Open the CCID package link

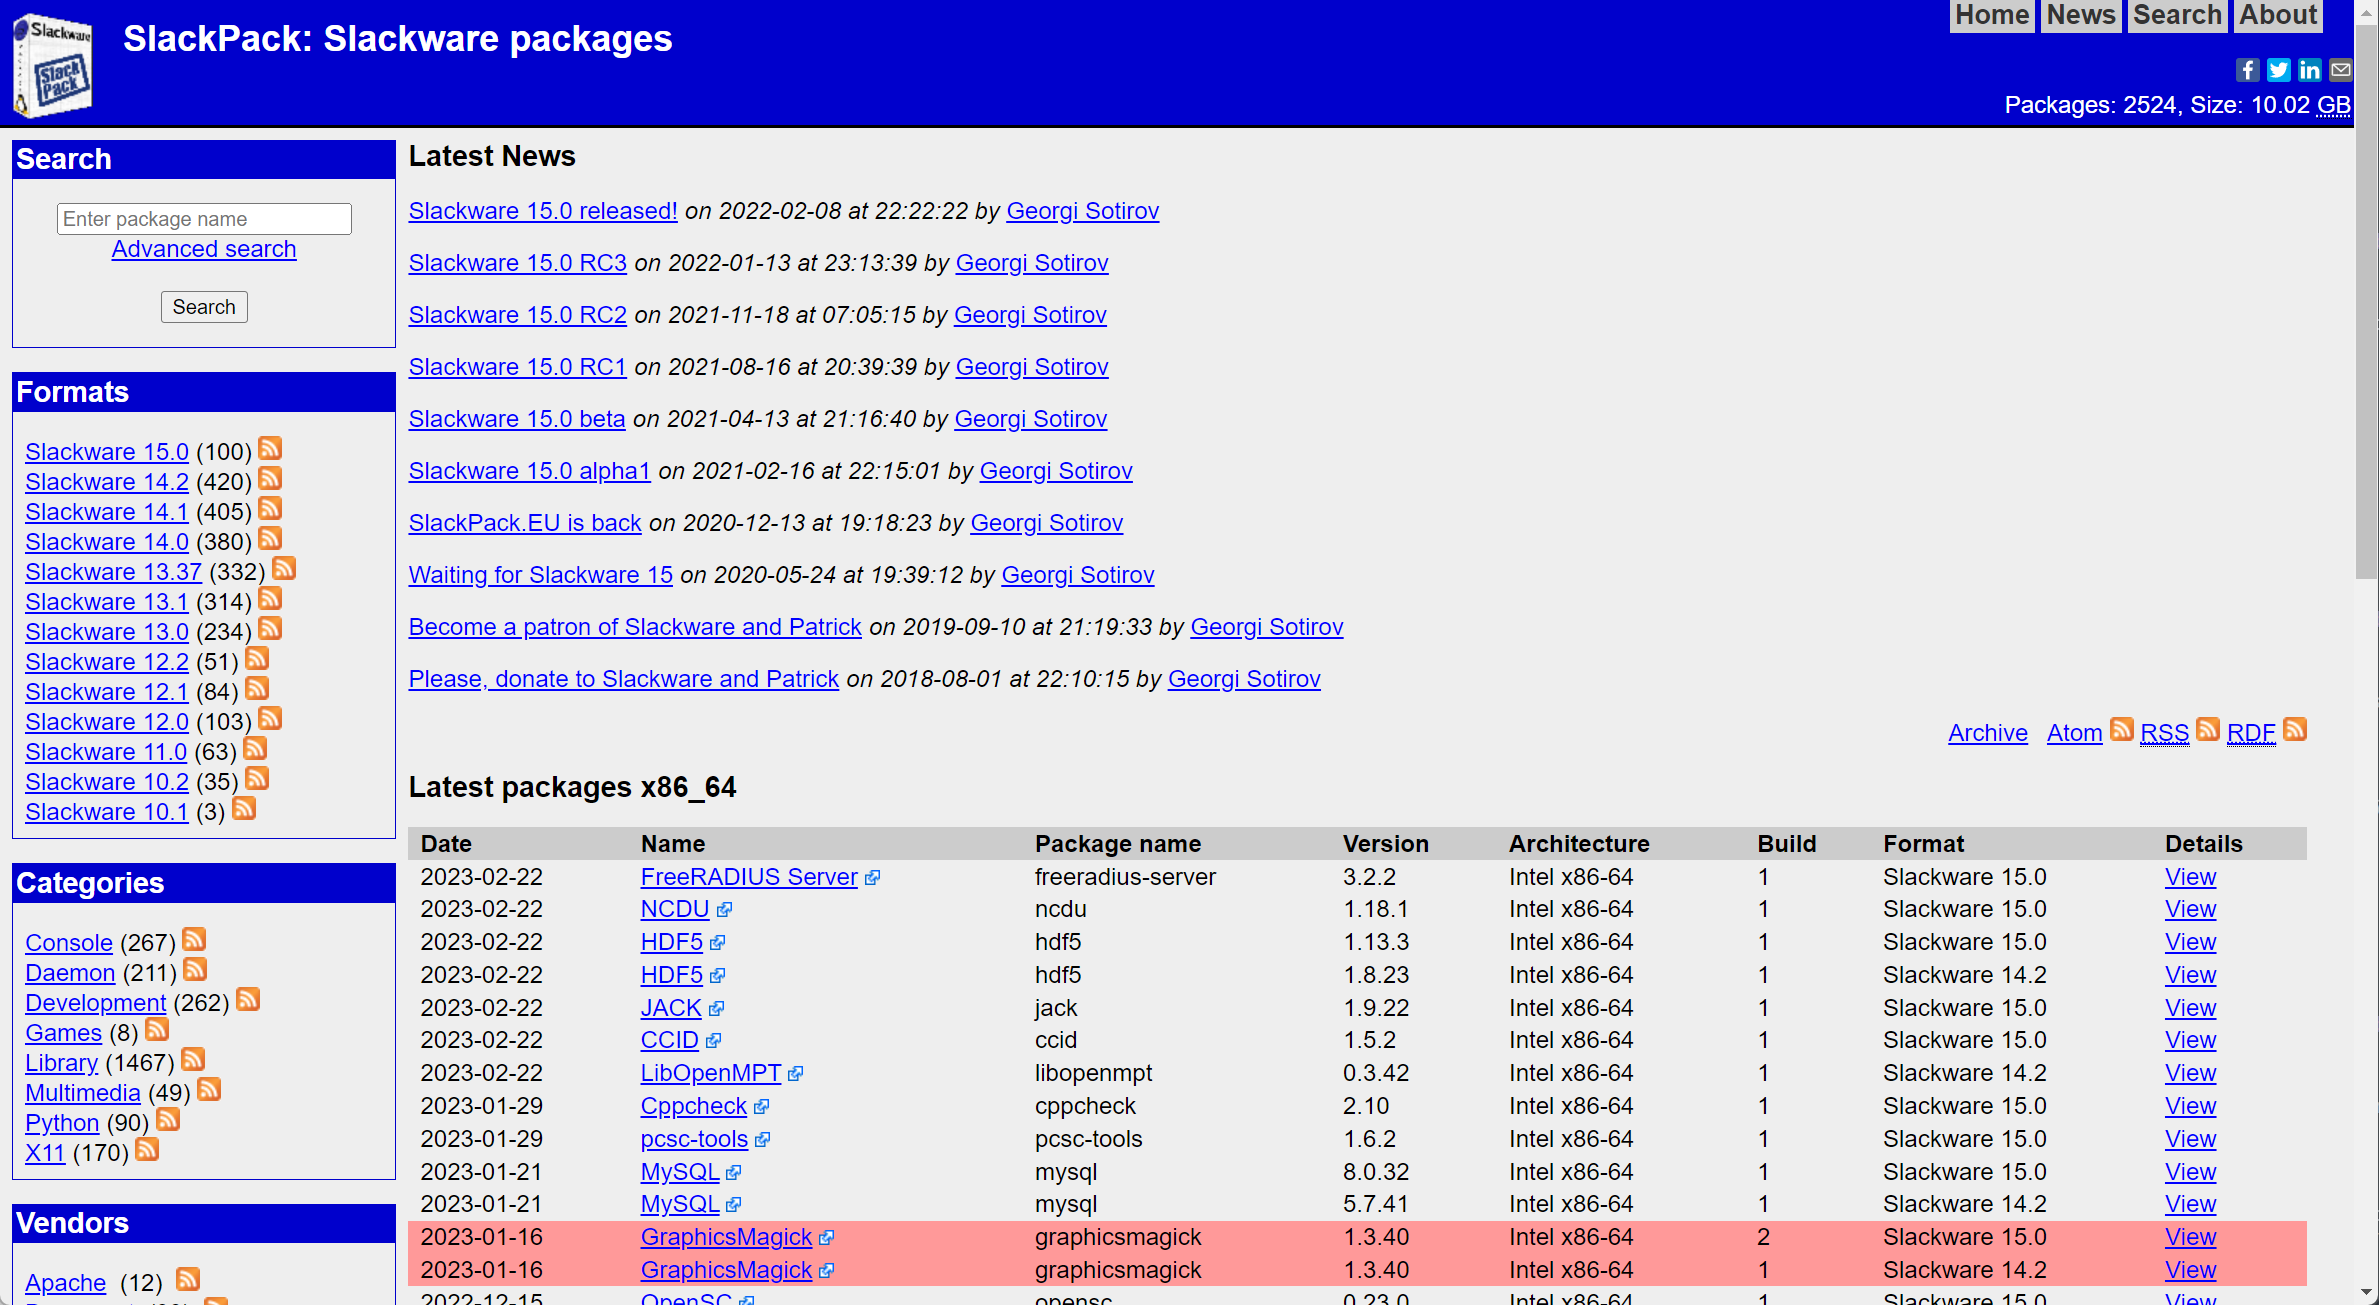pos(669,1040)
